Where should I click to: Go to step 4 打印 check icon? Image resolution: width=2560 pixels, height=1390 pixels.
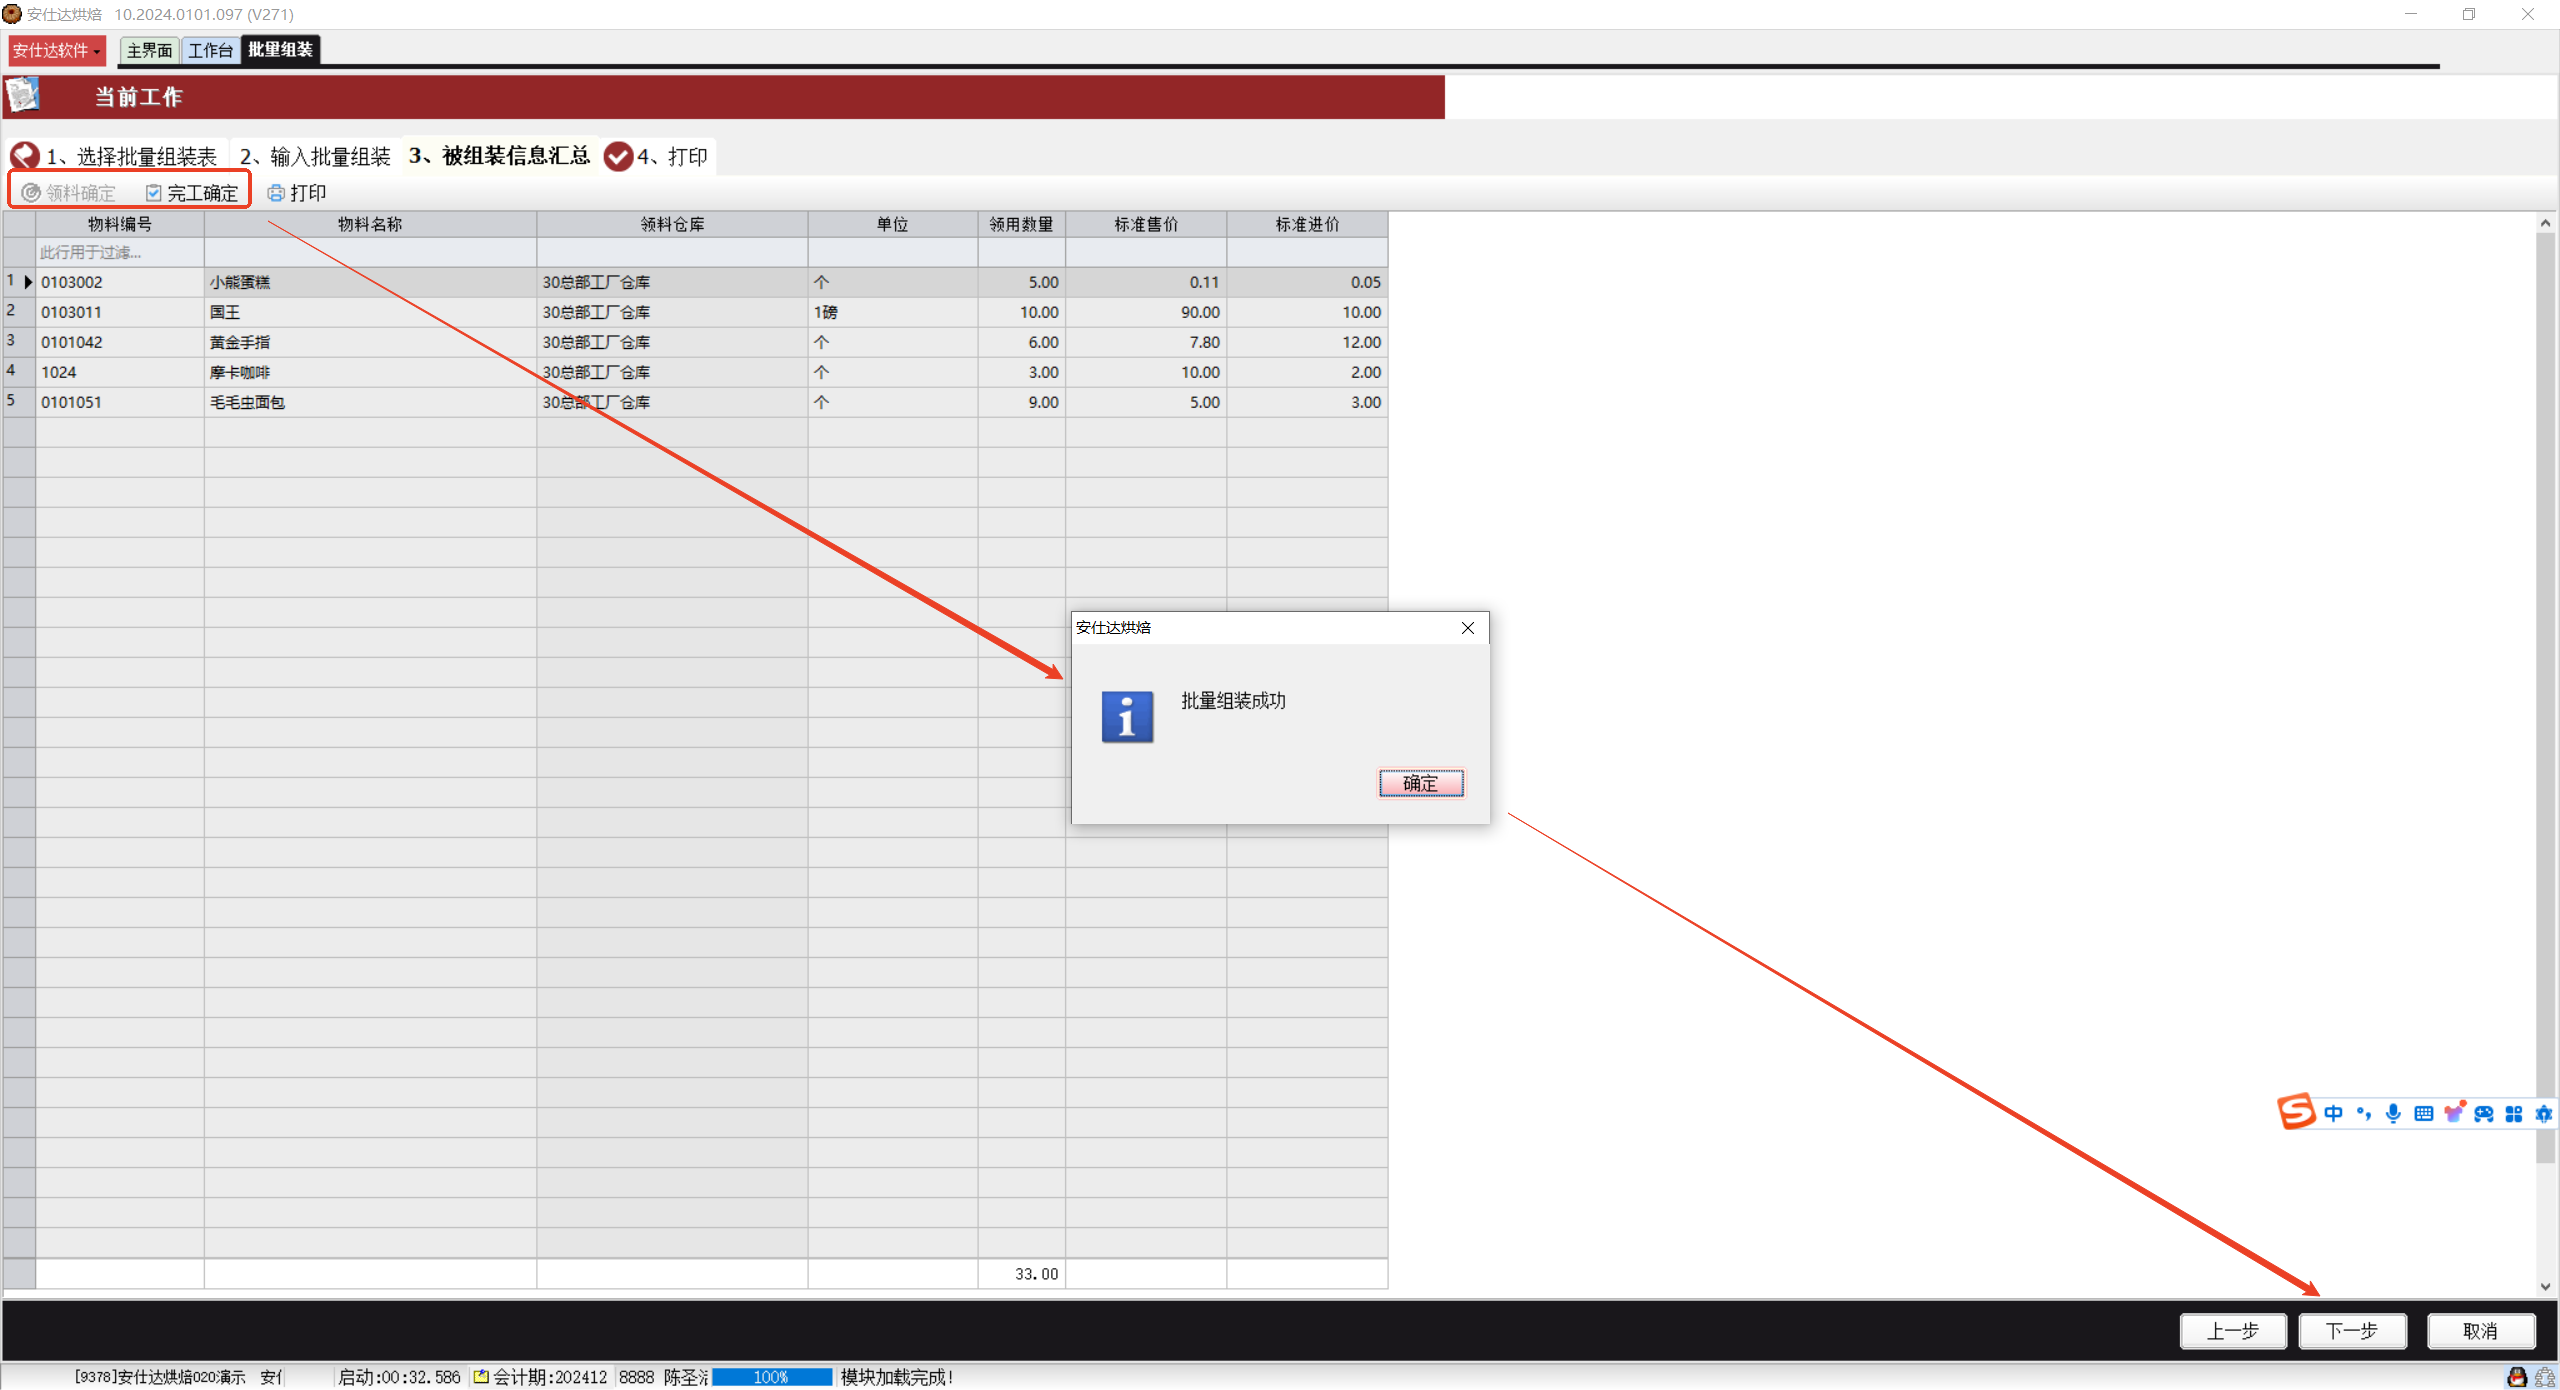(x=619, y=157)
